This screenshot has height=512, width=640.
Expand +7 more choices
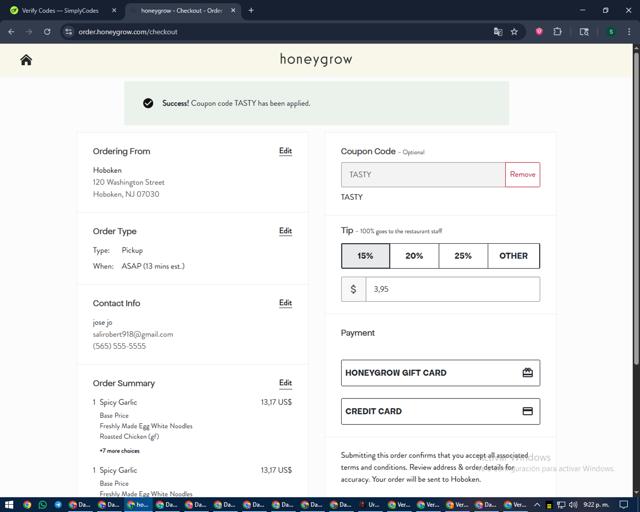click(x=120, y=451)
